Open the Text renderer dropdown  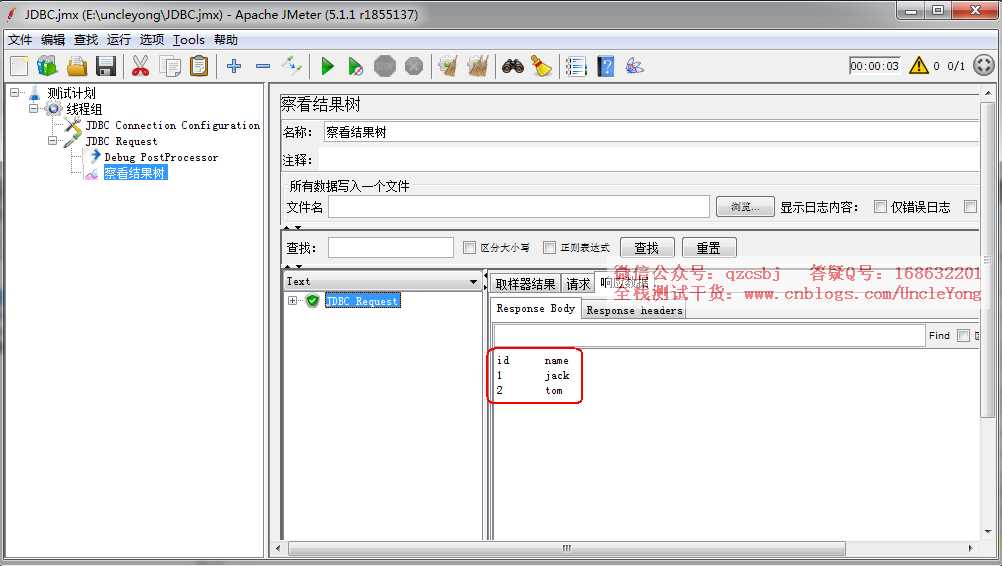(383, 282)
